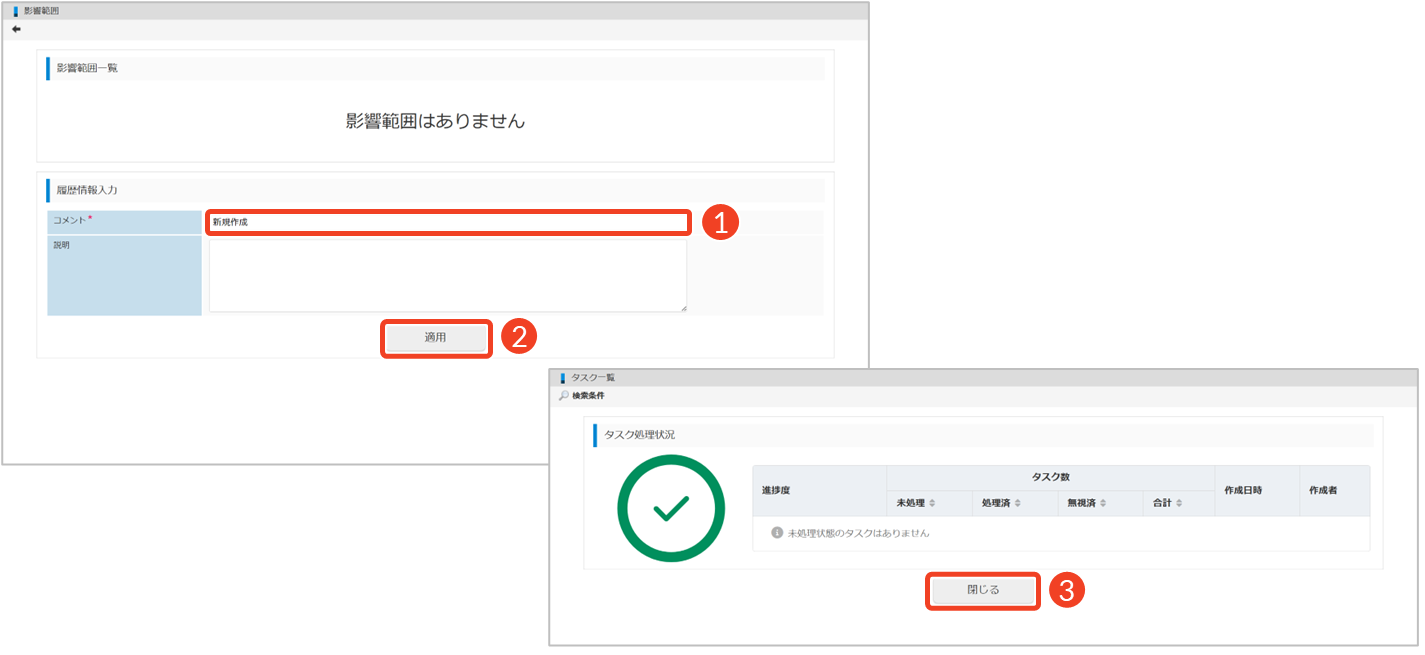1425x655 pixels.
Task: Click the 説明 textarea resize handle
Action: [x=684, y=308]
